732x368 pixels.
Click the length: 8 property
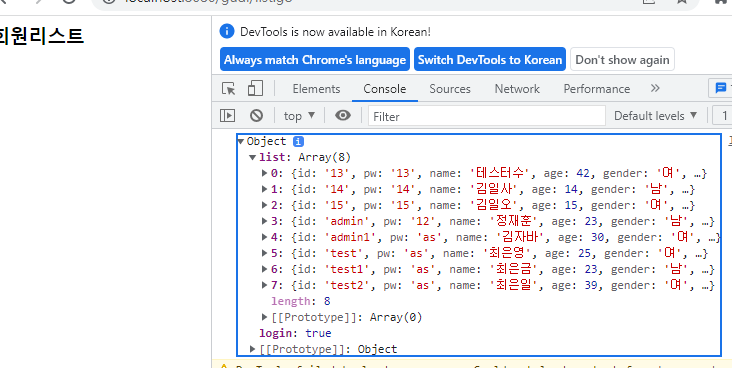click(301, 301)
